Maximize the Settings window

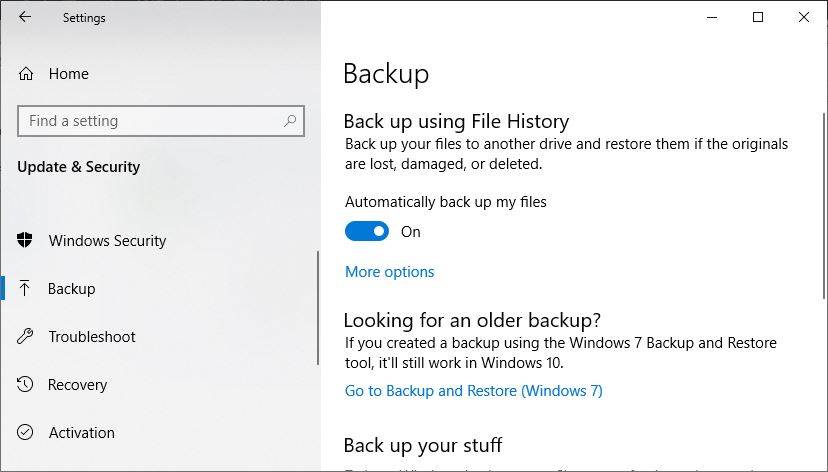(758, 17)
